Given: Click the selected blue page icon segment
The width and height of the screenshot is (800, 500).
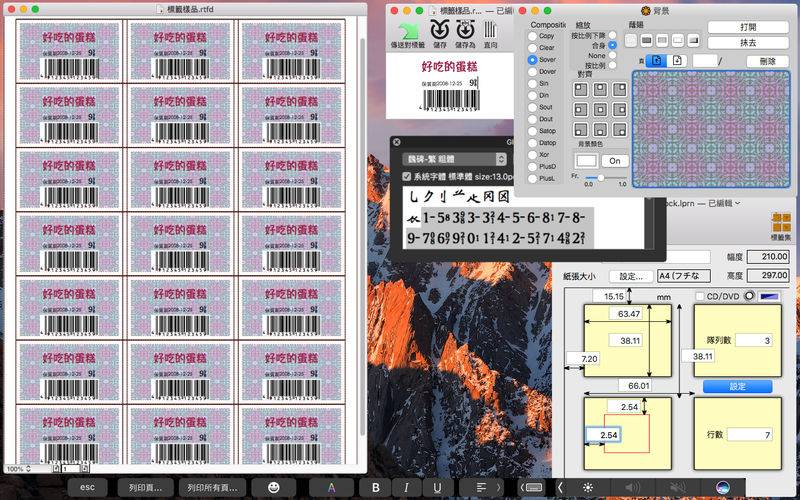Looking at the screenshot, I should pyautogui.click(x=656, y=61).
